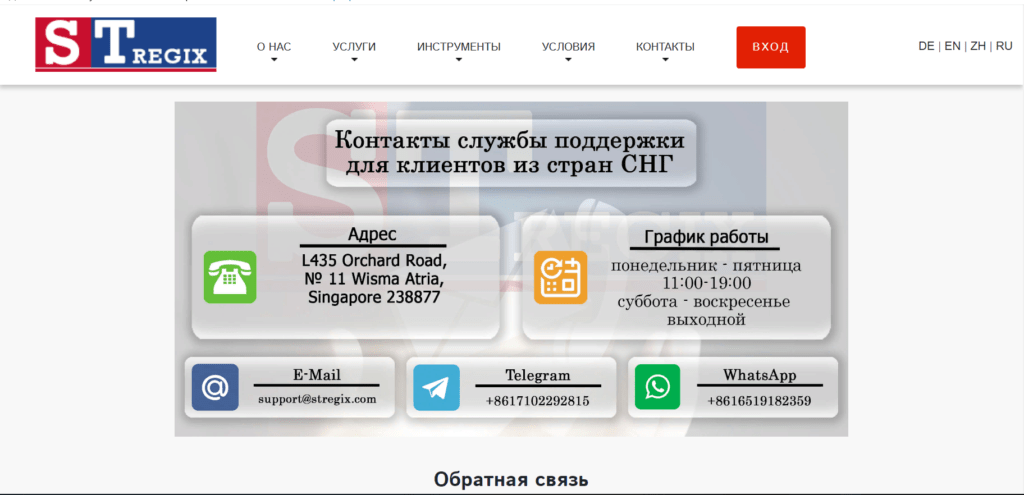
Task: Click the понедельник - пятница text
Action: [706, 266]
